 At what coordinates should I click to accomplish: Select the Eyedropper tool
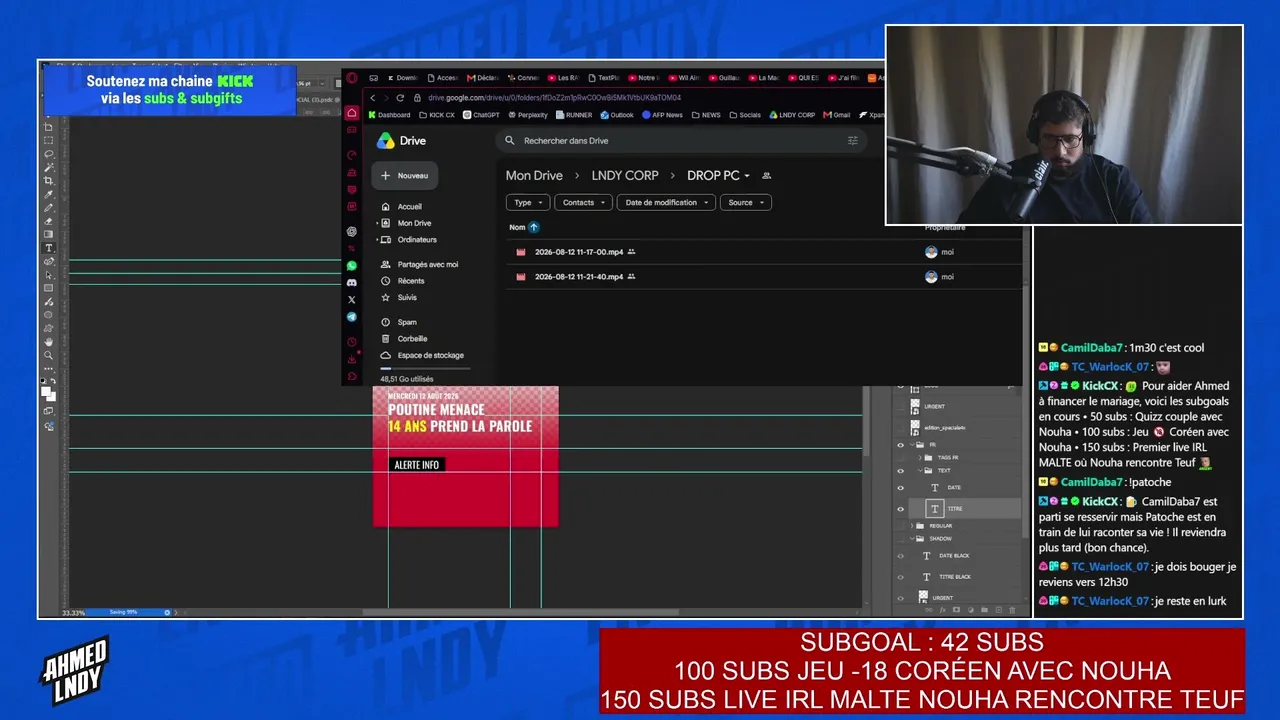click(x=48, y=194)
